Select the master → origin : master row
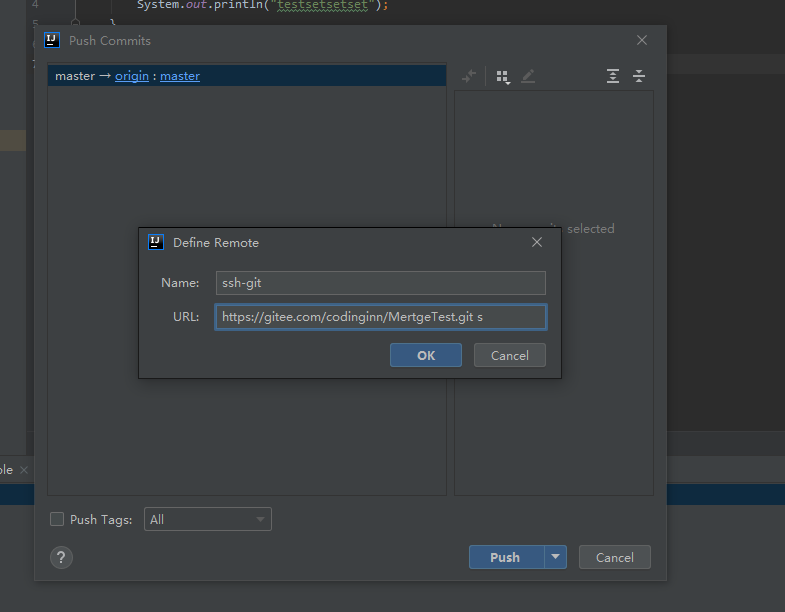The height and width of the screenshot is (612, 785). coord(247,76)
